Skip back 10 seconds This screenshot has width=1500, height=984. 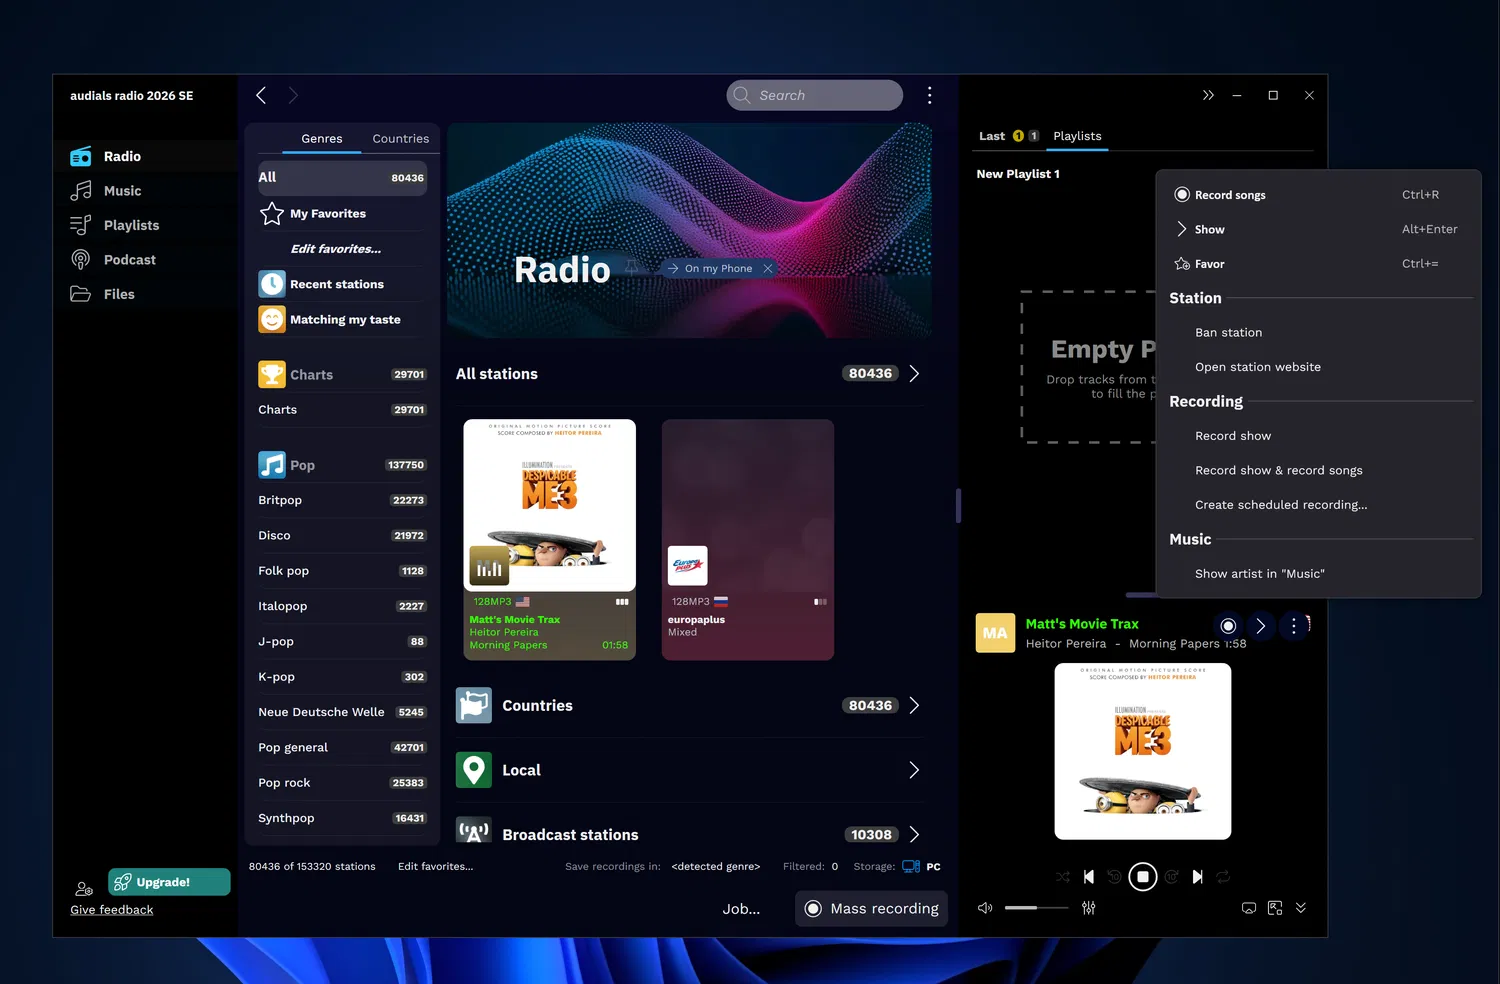[x=1114, y=877]
